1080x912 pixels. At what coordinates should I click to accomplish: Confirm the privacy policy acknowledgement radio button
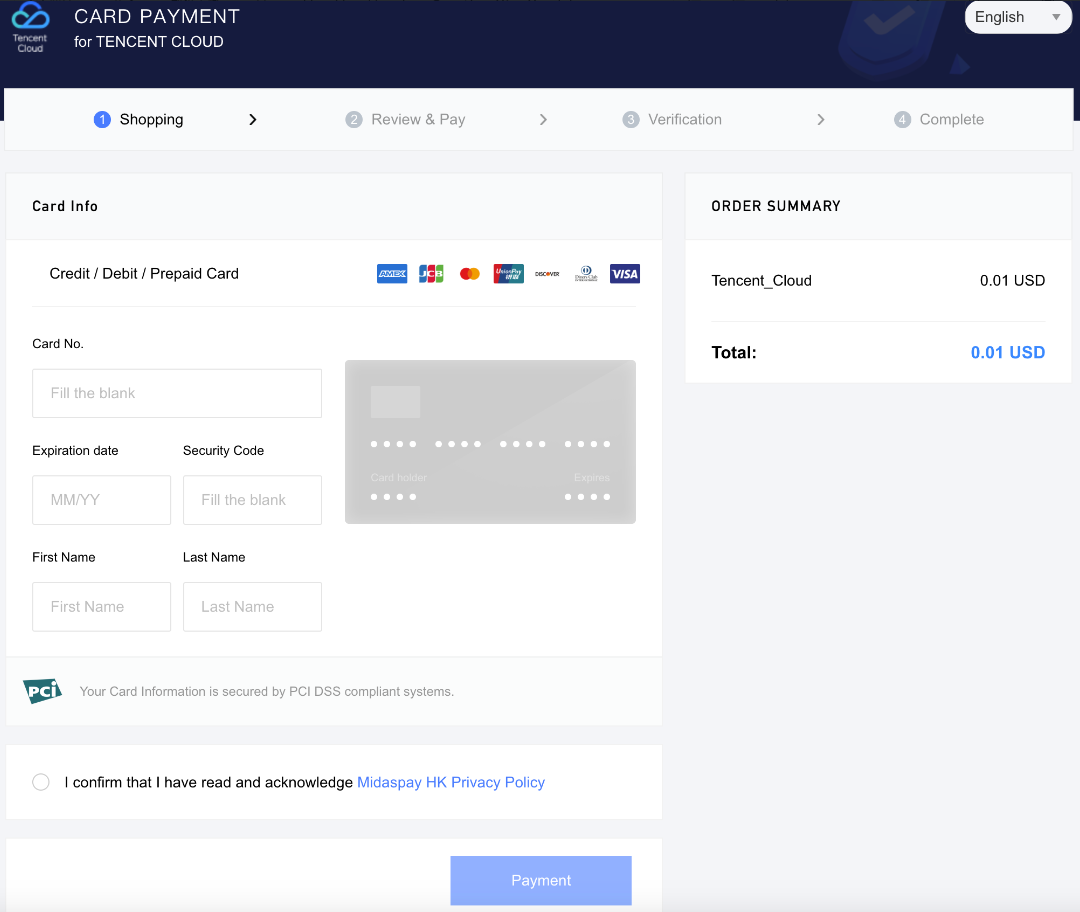point(41,782)
